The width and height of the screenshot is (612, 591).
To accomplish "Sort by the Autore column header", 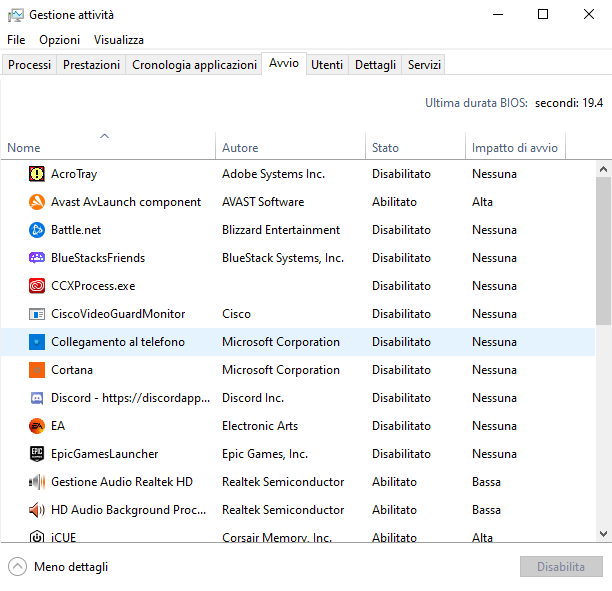I will coord(290,145).
